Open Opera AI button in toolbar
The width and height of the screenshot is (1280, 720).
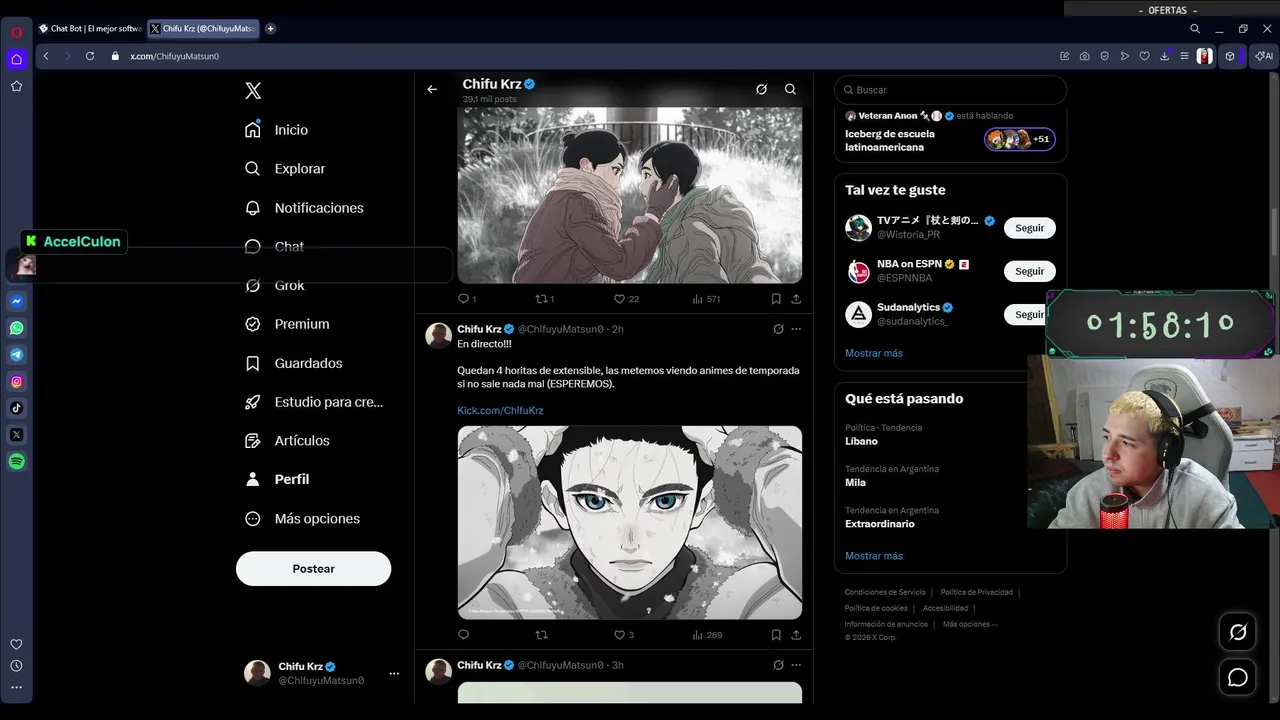pyautogui.click(x=1264, y=56)
